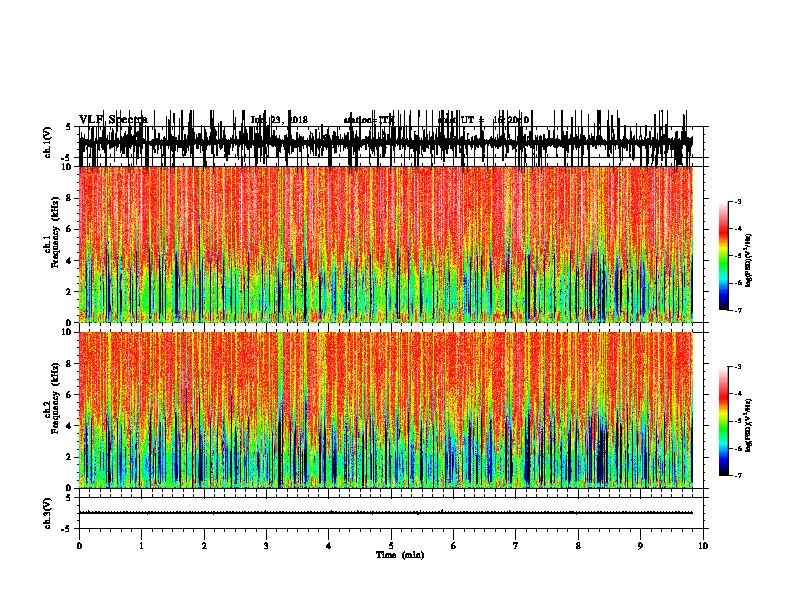
Task: Click the "station=ITH" header label
Action: tap(369, 120)
